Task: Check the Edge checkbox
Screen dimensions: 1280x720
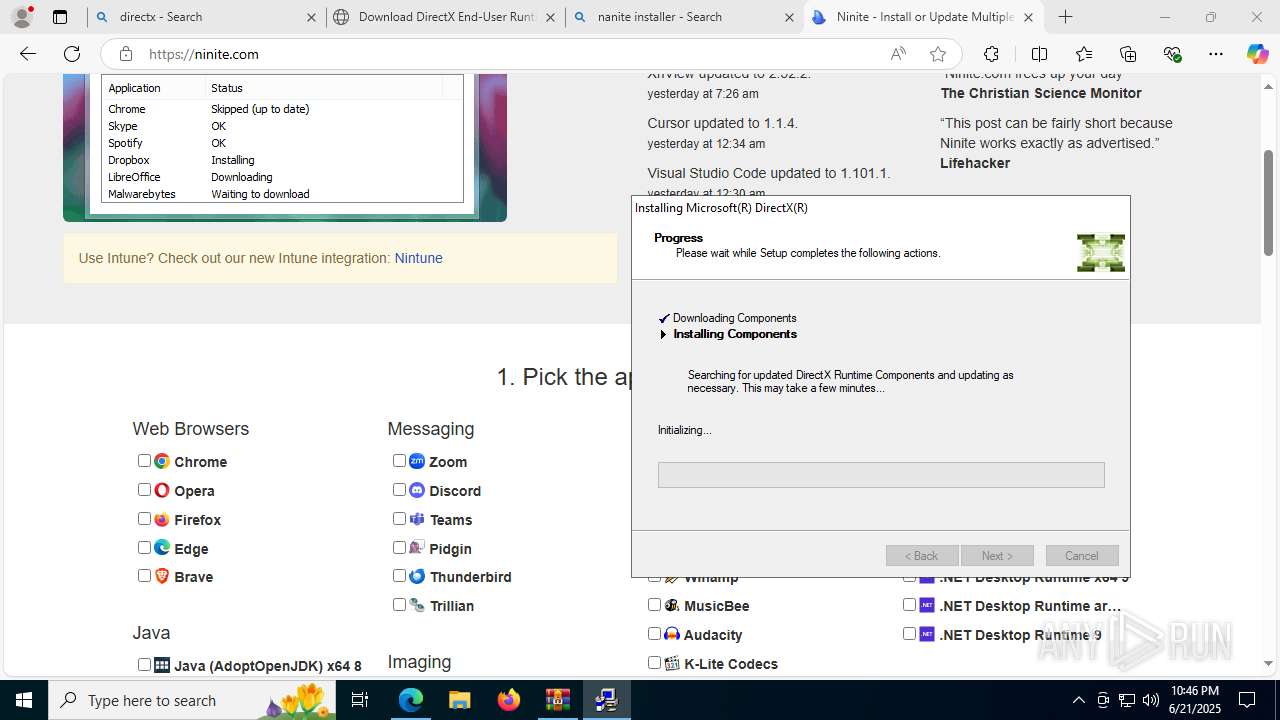Action: click(144, 547)
